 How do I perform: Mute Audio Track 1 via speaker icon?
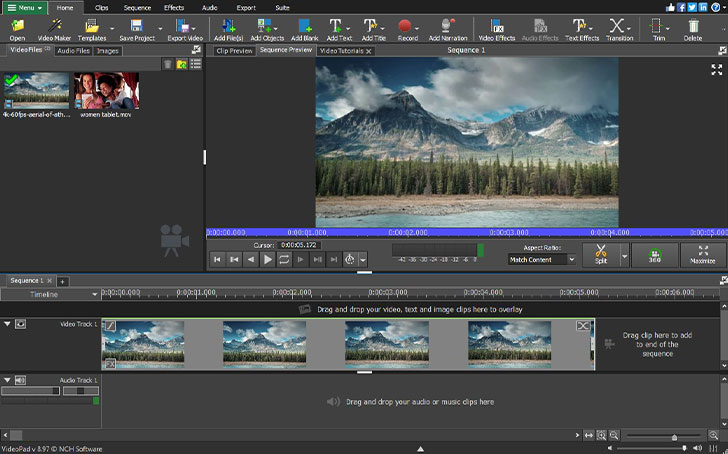pos(20,380)
